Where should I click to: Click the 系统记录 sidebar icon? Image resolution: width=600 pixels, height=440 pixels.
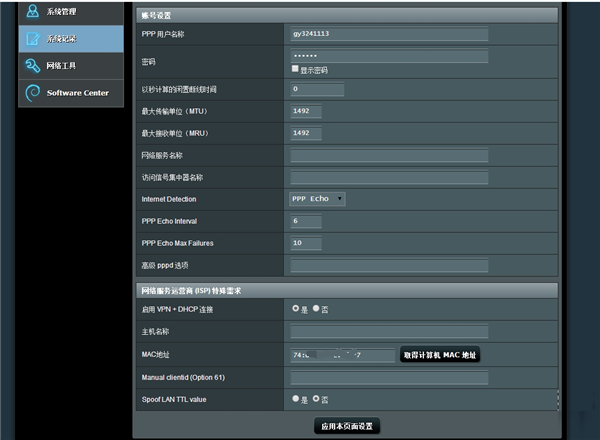[x=32, y=39]
